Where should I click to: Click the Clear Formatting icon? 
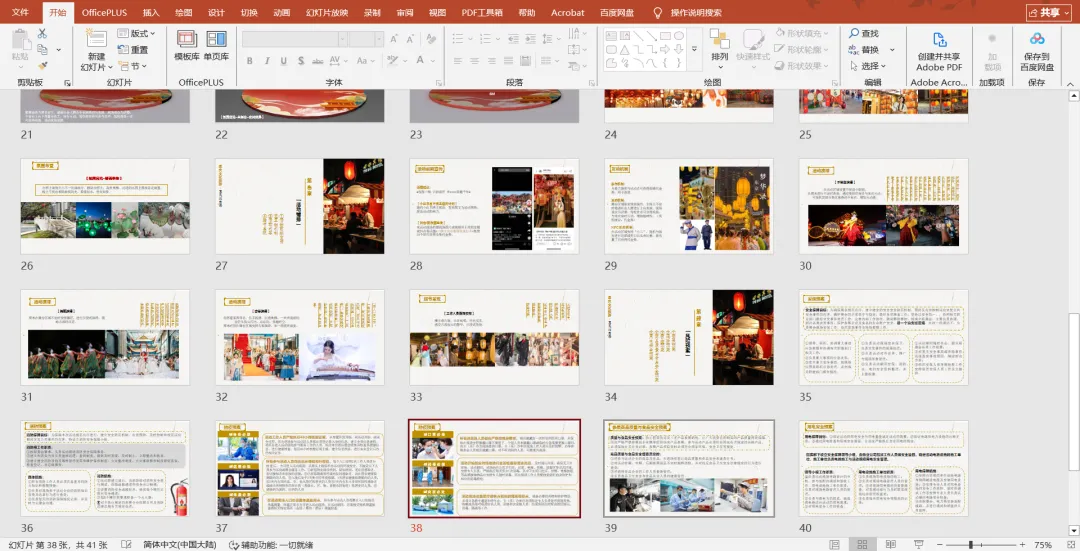click(431, 39)
